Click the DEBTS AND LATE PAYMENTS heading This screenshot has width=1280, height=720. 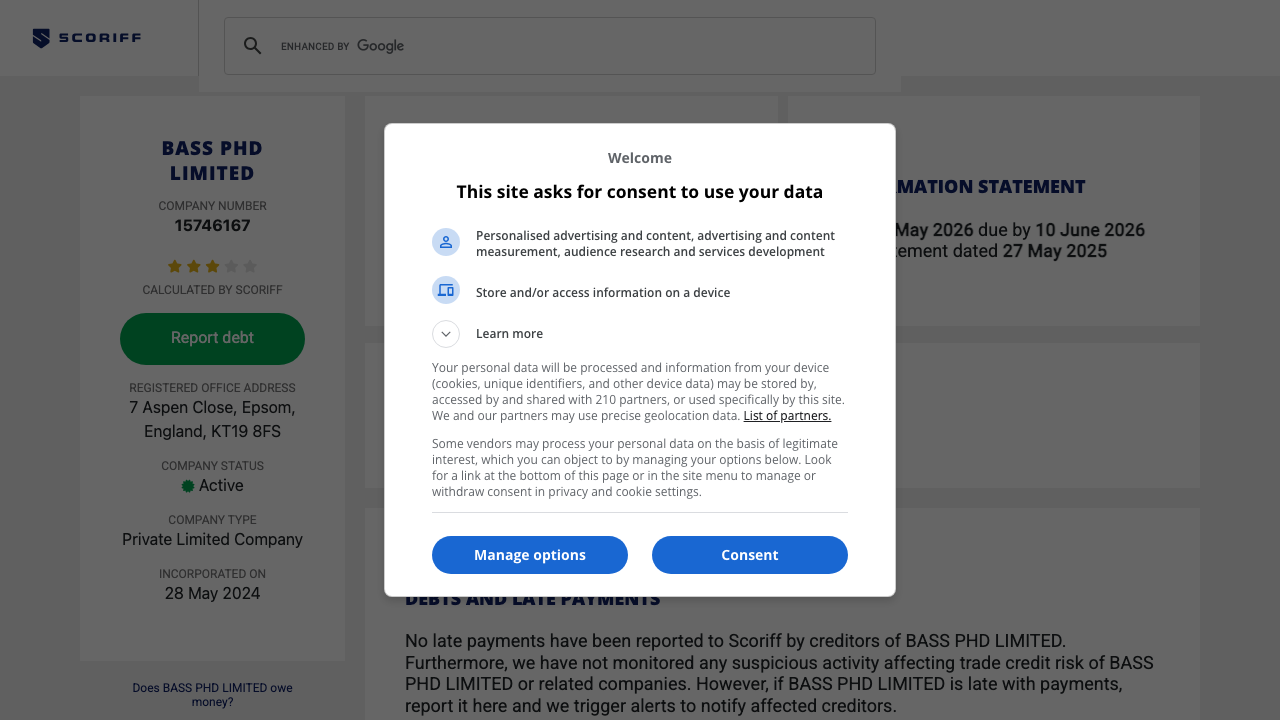click(x=532, y=598)
